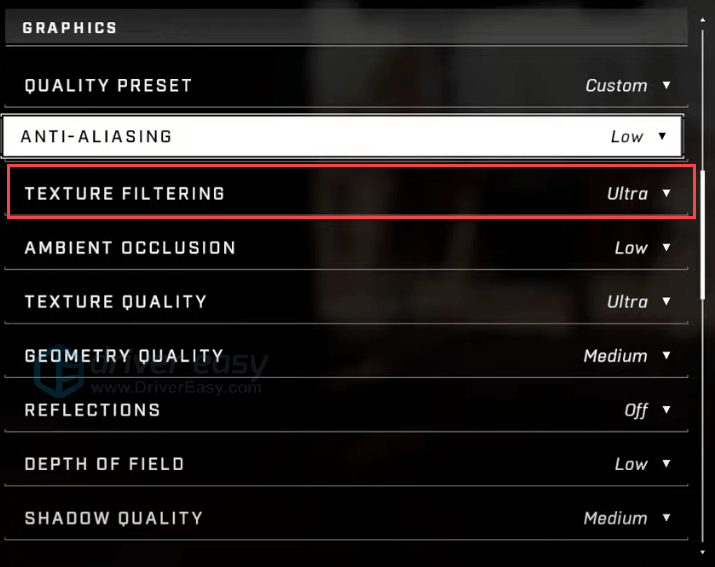Click the Geometry Quality arrow icon
715x567 pixels.
tap(666, 355)
